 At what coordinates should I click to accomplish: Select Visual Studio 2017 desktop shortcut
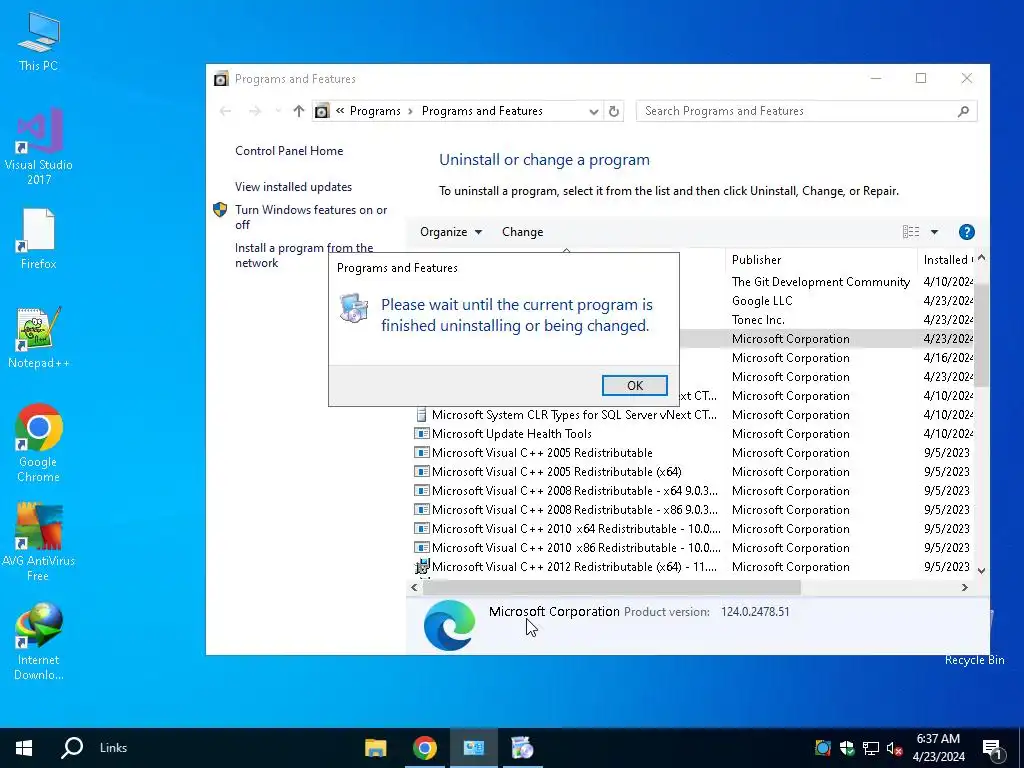[39, 146]
